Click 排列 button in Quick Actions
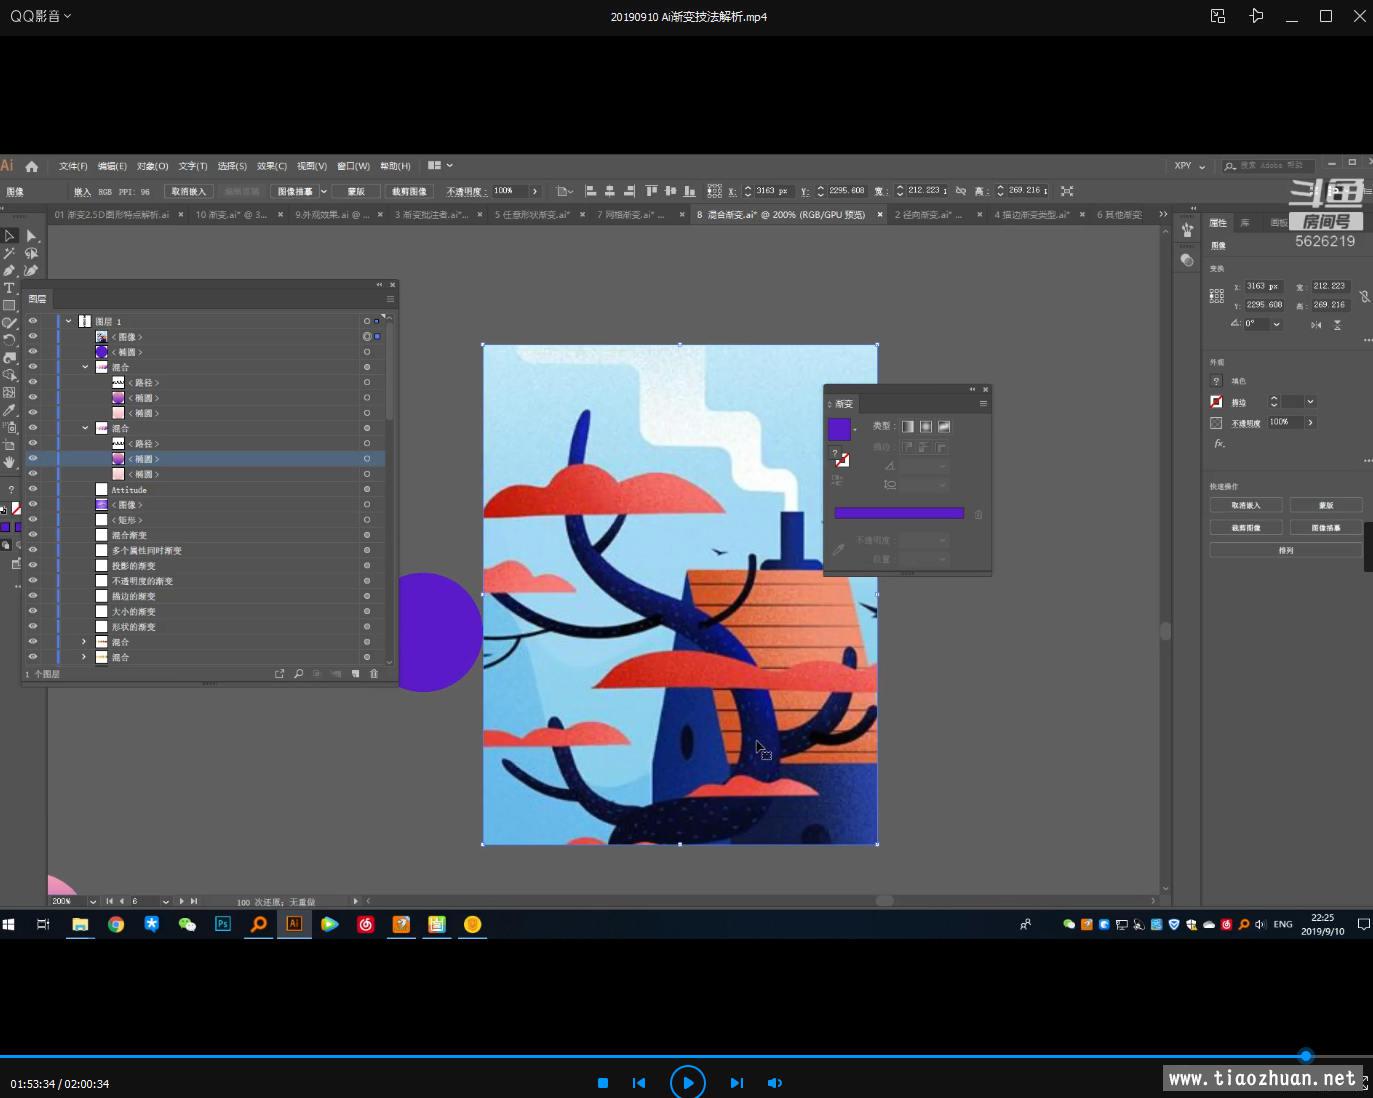Image resolution: width=1373 pixels, height=1098 pixels. [x=1286, y=550]
